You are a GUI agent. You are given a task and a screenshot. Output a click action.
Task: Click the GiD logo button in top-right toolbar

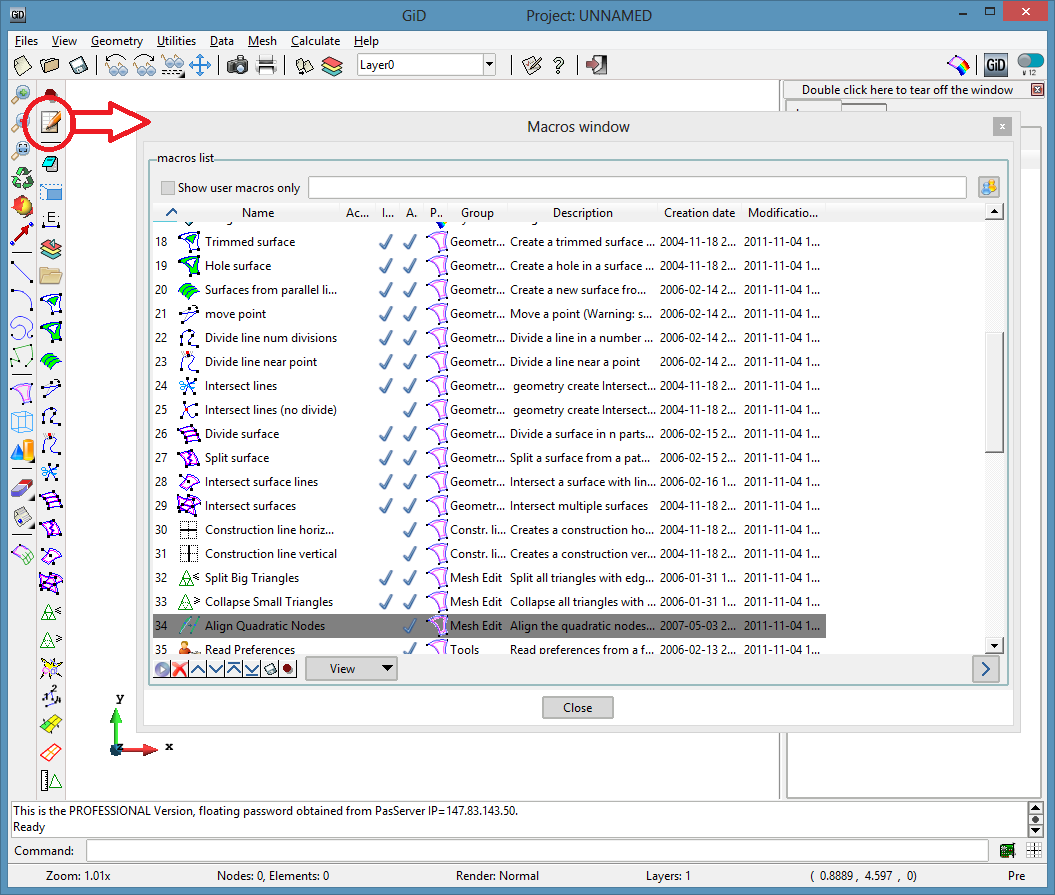pyautogui.click(x=995, y=65)
